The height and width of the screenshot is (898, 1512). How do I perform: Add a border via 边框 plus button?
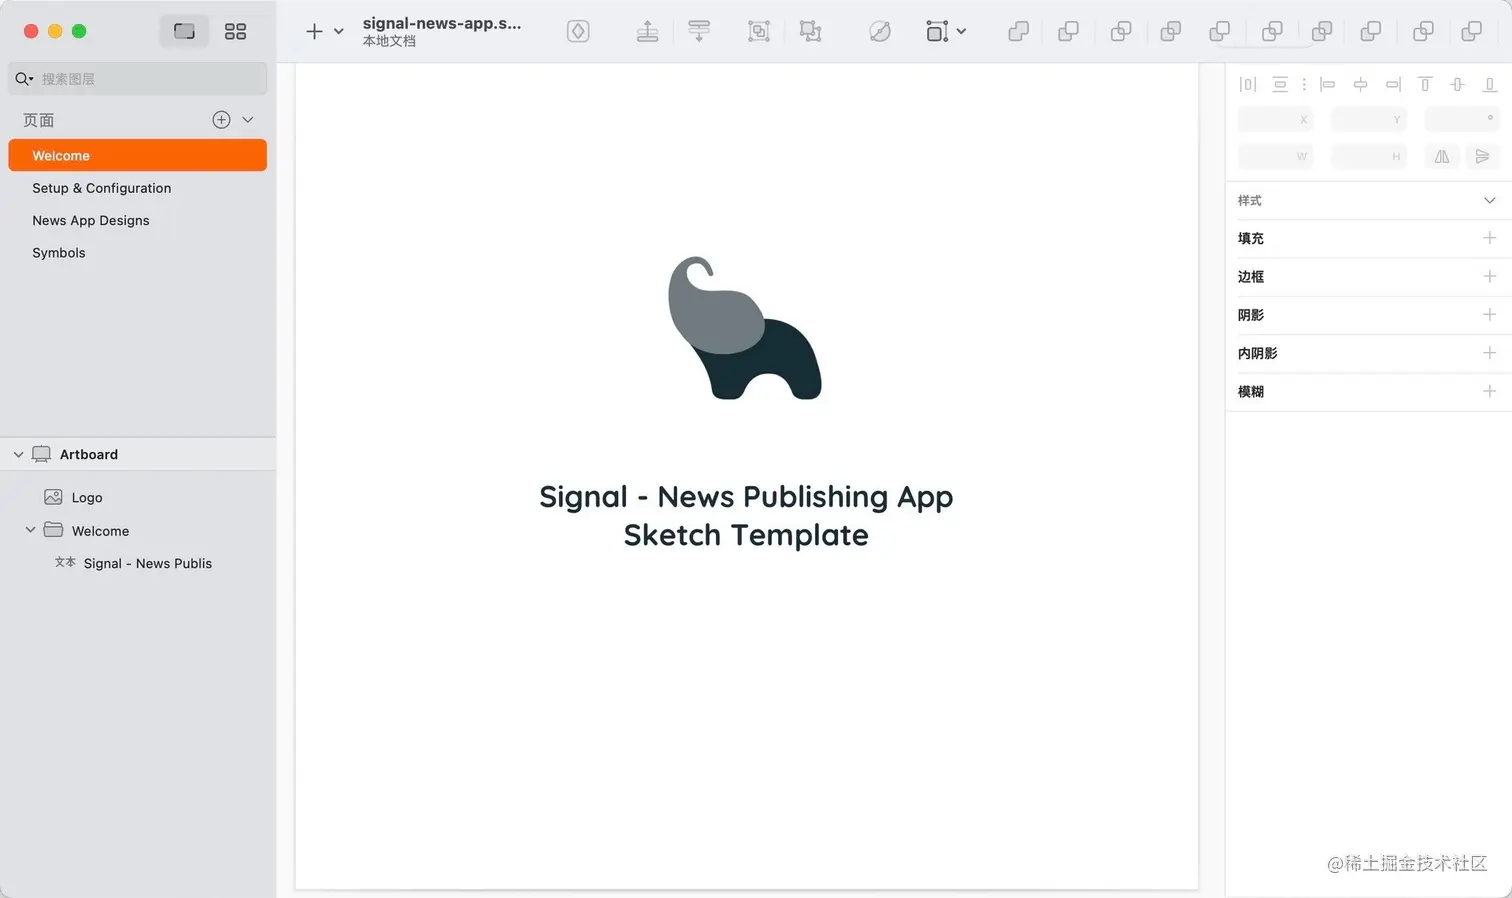(x=1489, y=276)
